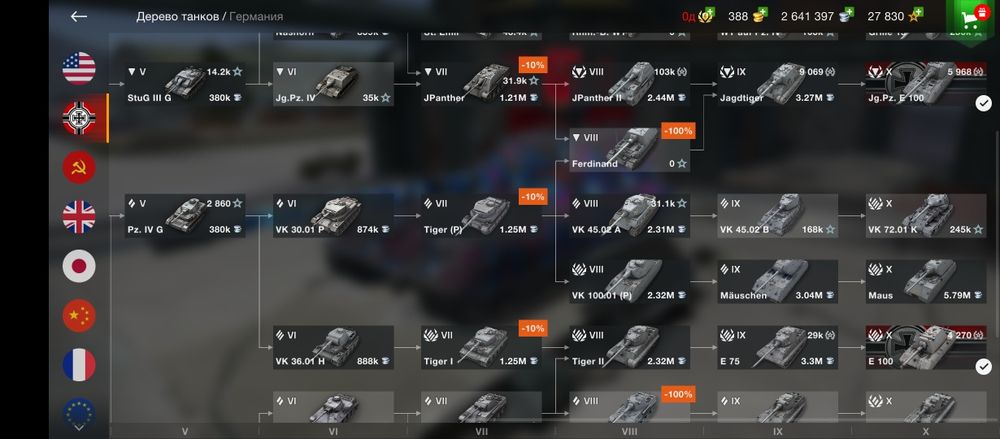Select the Ferdinand tank with -100% discount
This screenshot has height=439, width=1000.
click(x=629, y=150)
